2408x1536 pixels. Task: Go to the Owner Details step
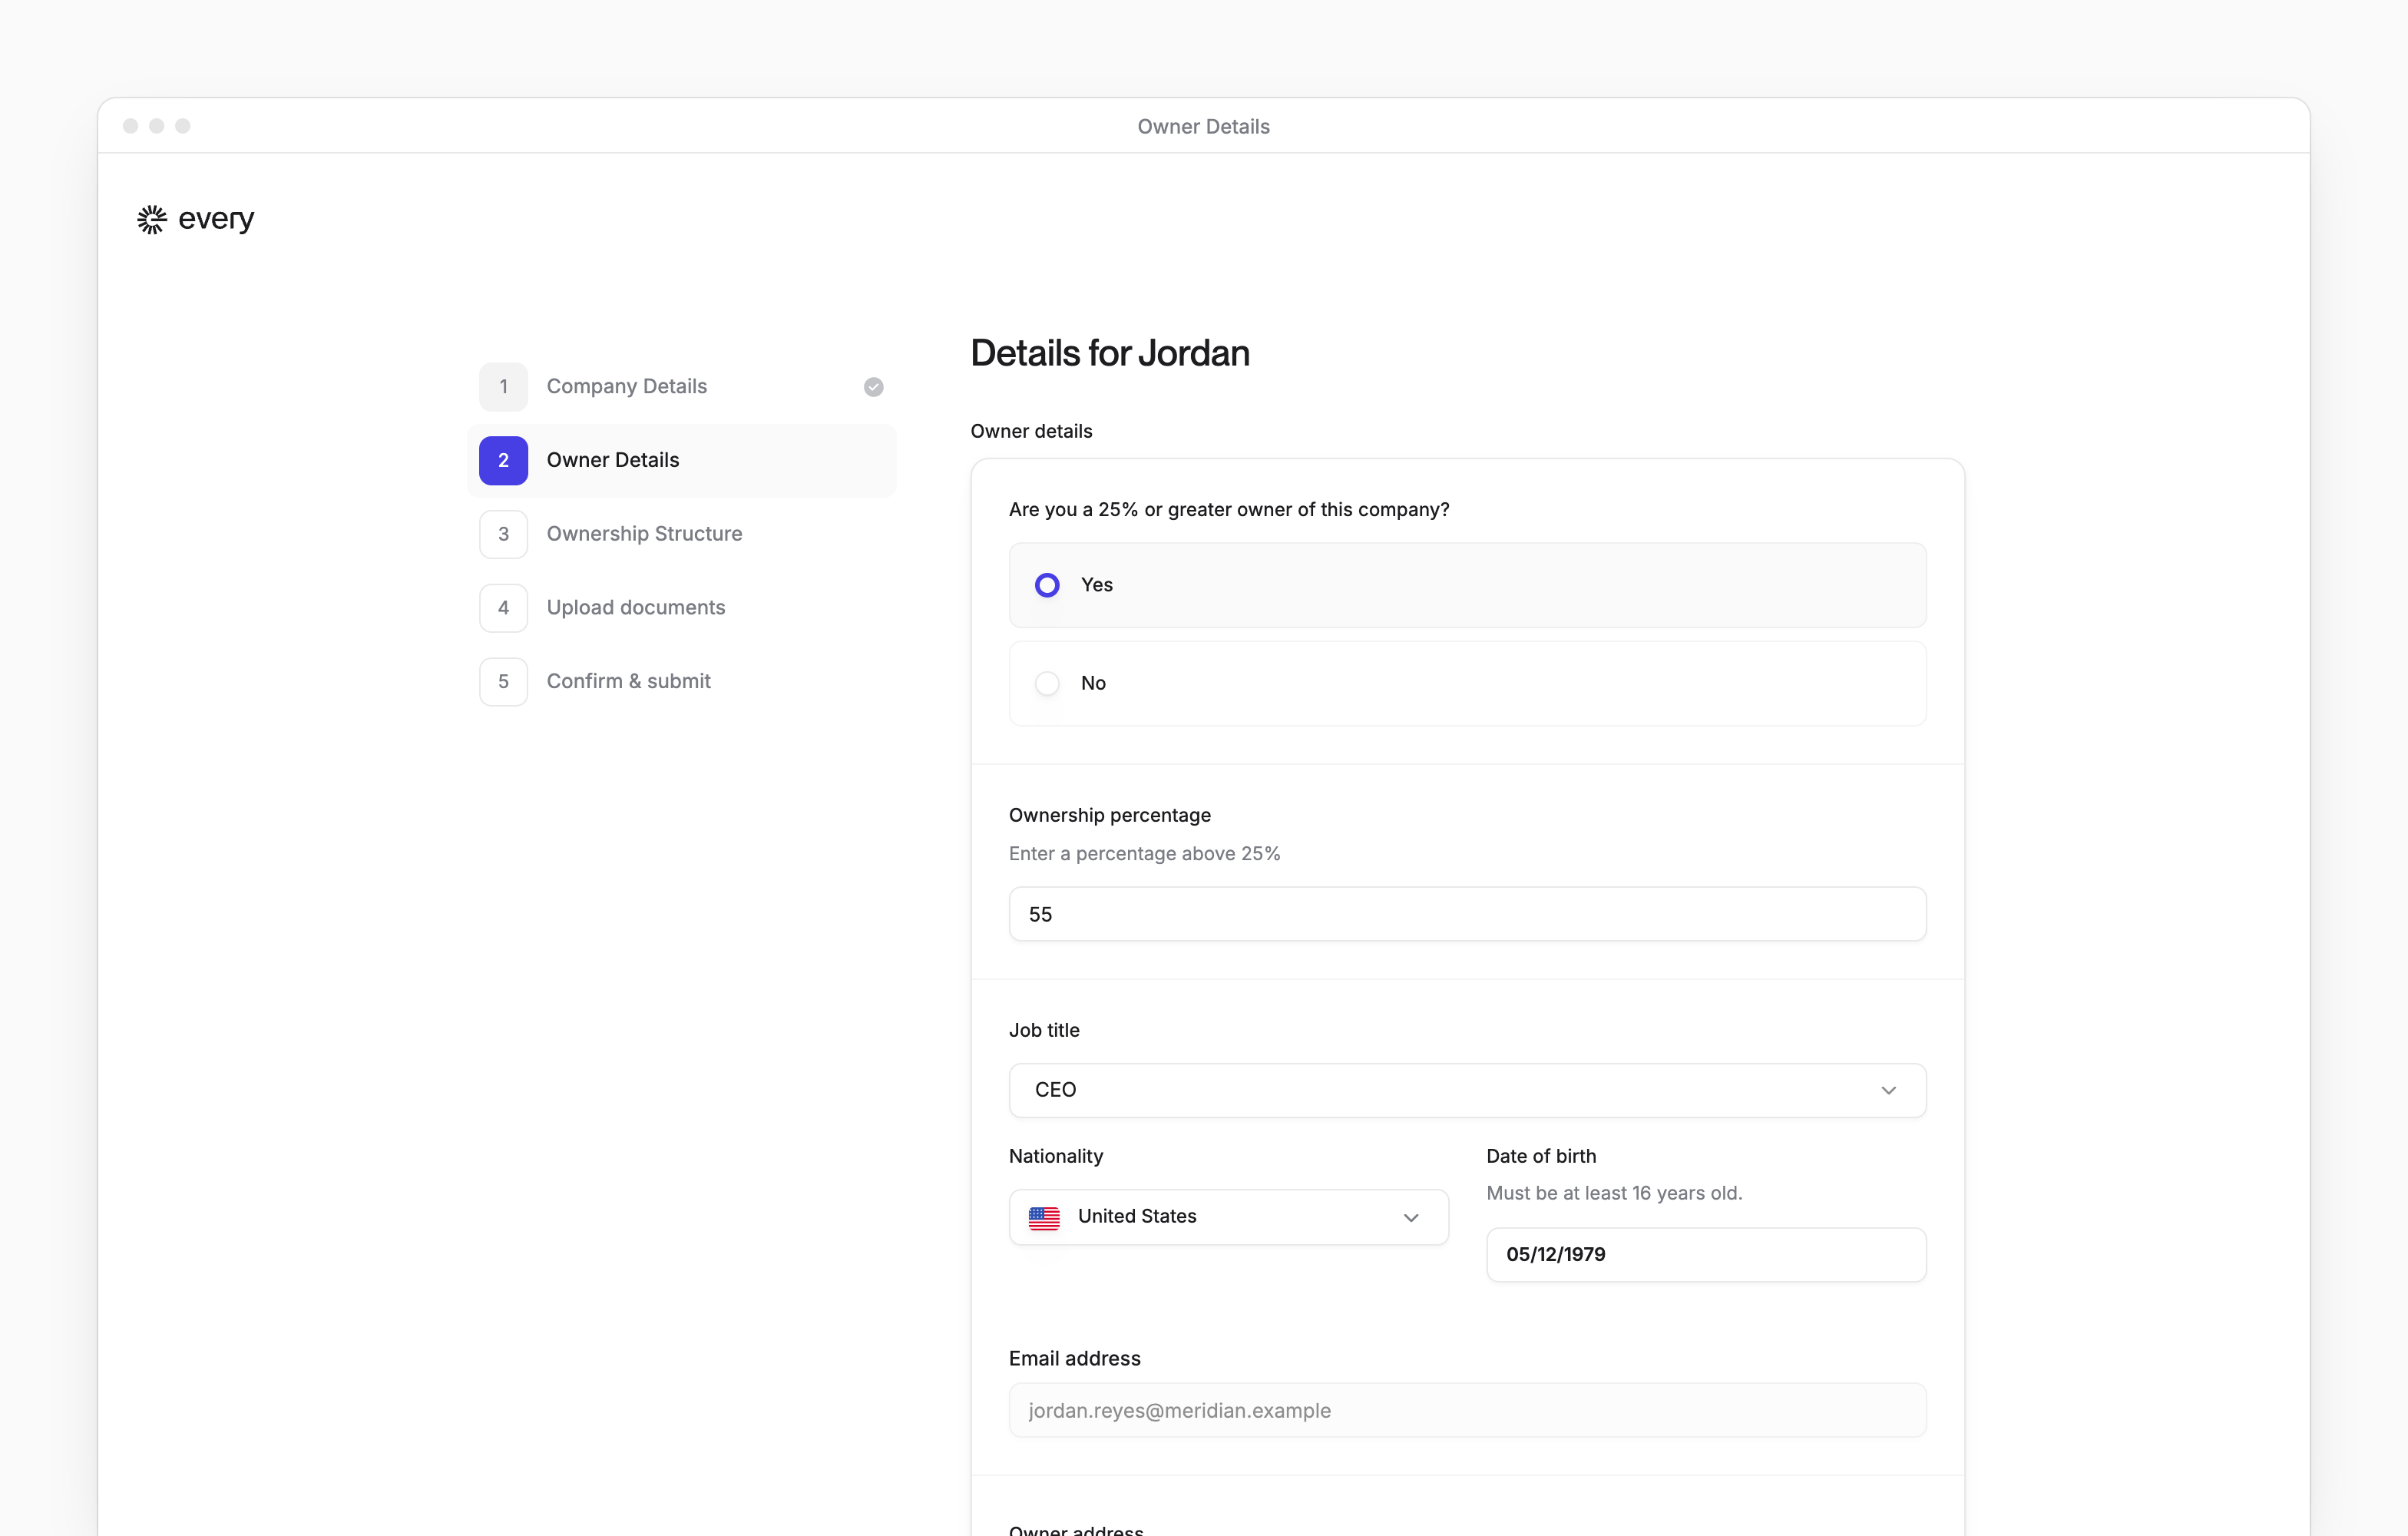pos(681,460)
